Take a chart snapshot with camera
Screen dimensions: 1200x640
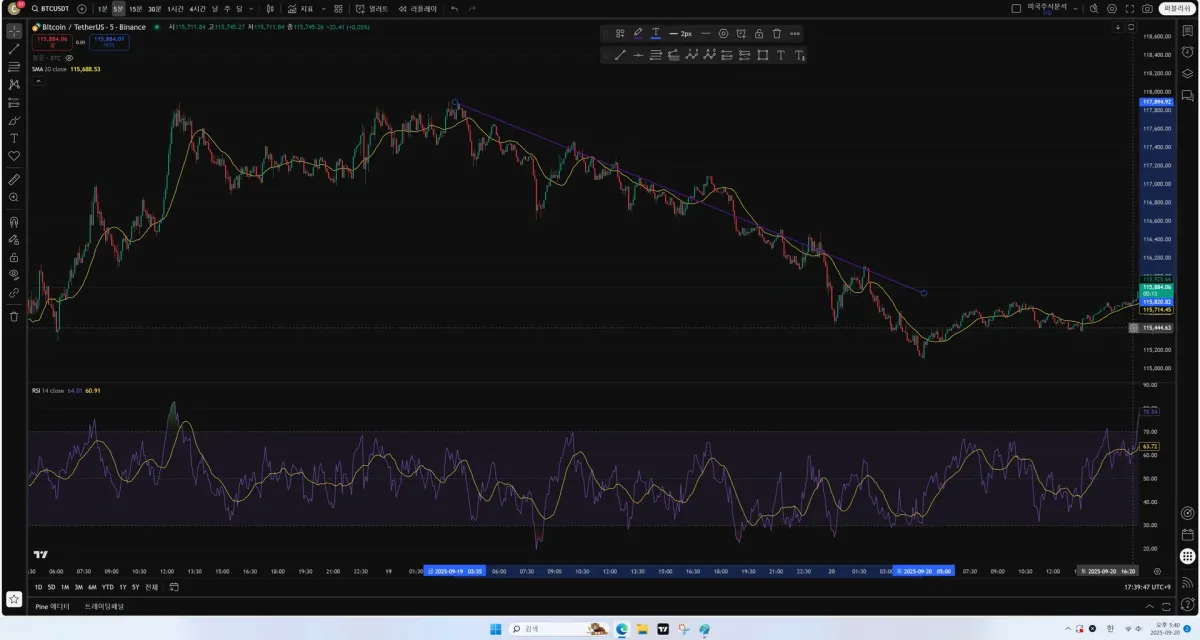pyautogui.click(x=1147, y=8)
